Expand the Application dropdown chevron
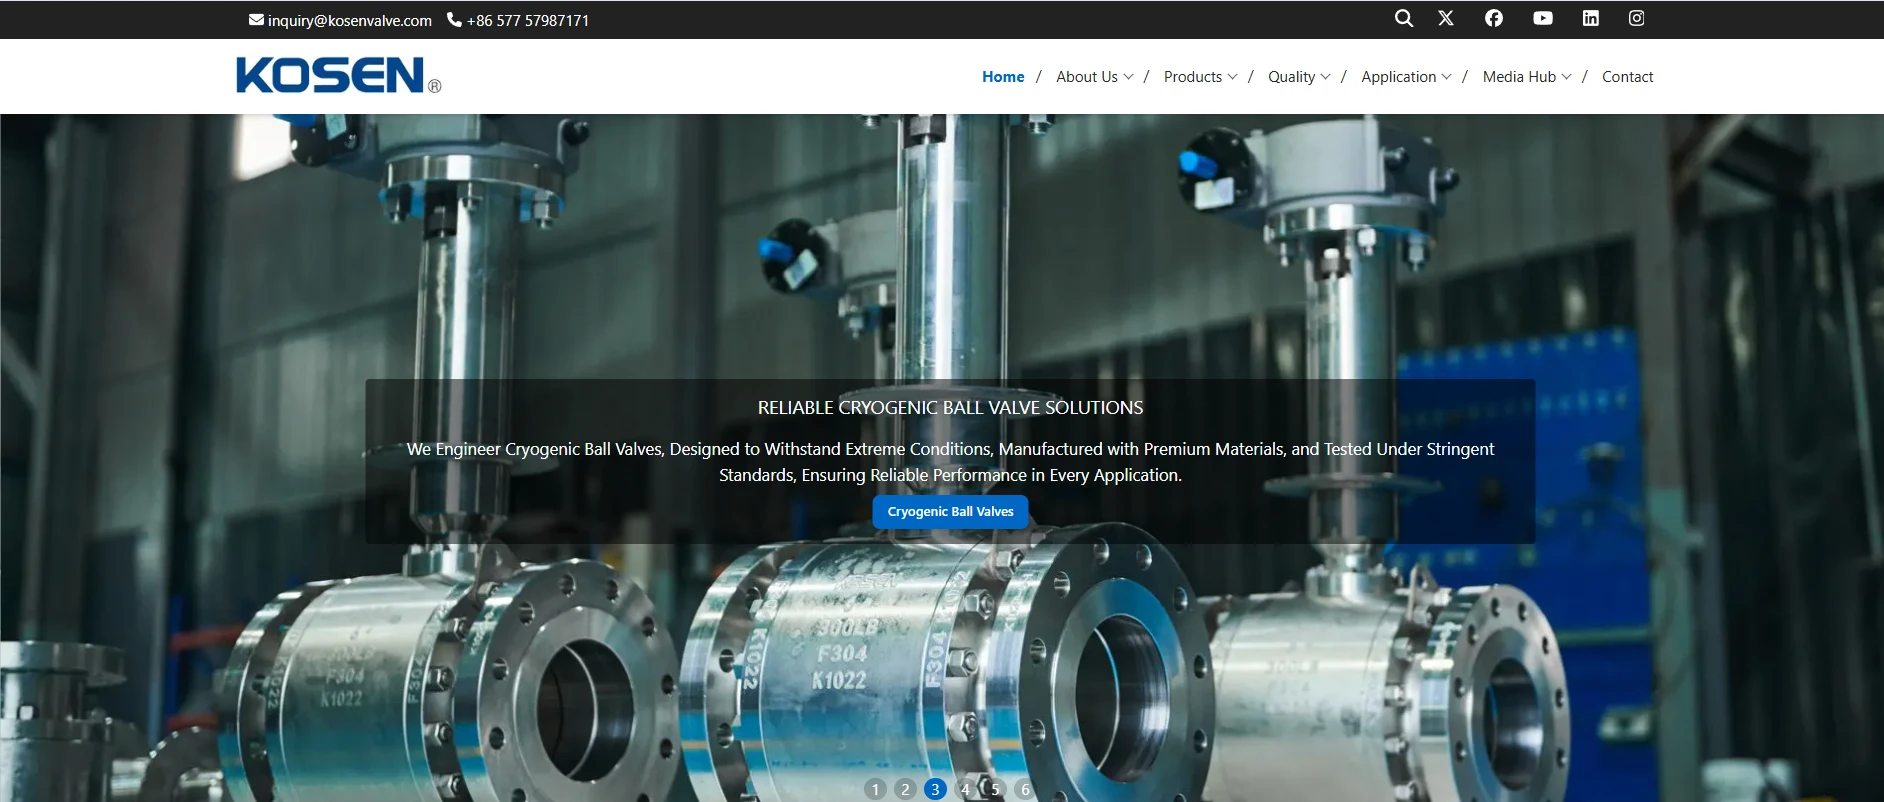The height and width of the screenshot is (802, 1884). pos(1447,77)
